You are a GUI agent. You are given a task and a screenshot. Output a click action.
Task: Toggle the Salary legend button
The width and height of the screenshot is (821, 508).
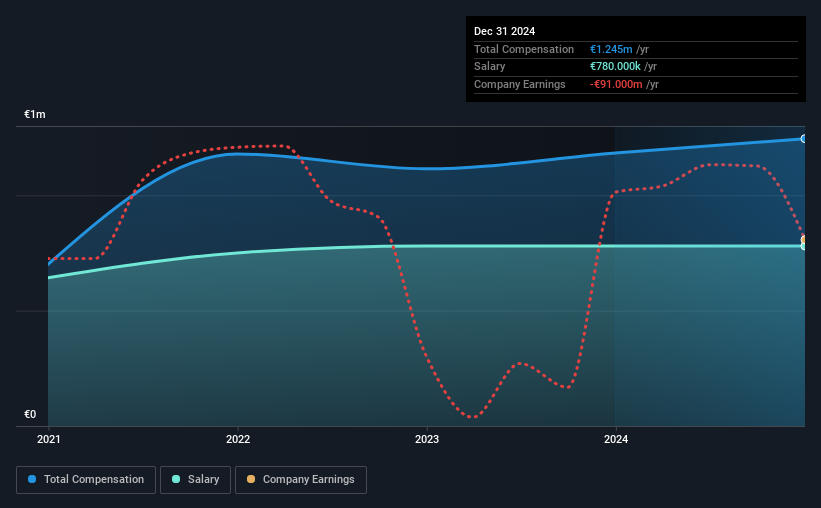[195, 480]
